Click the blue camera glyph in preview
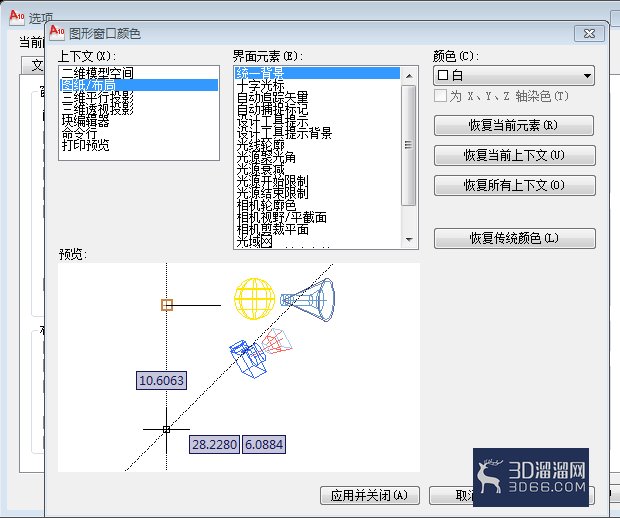This screenshot has width=620, height=518. click(x=248, y=358)
